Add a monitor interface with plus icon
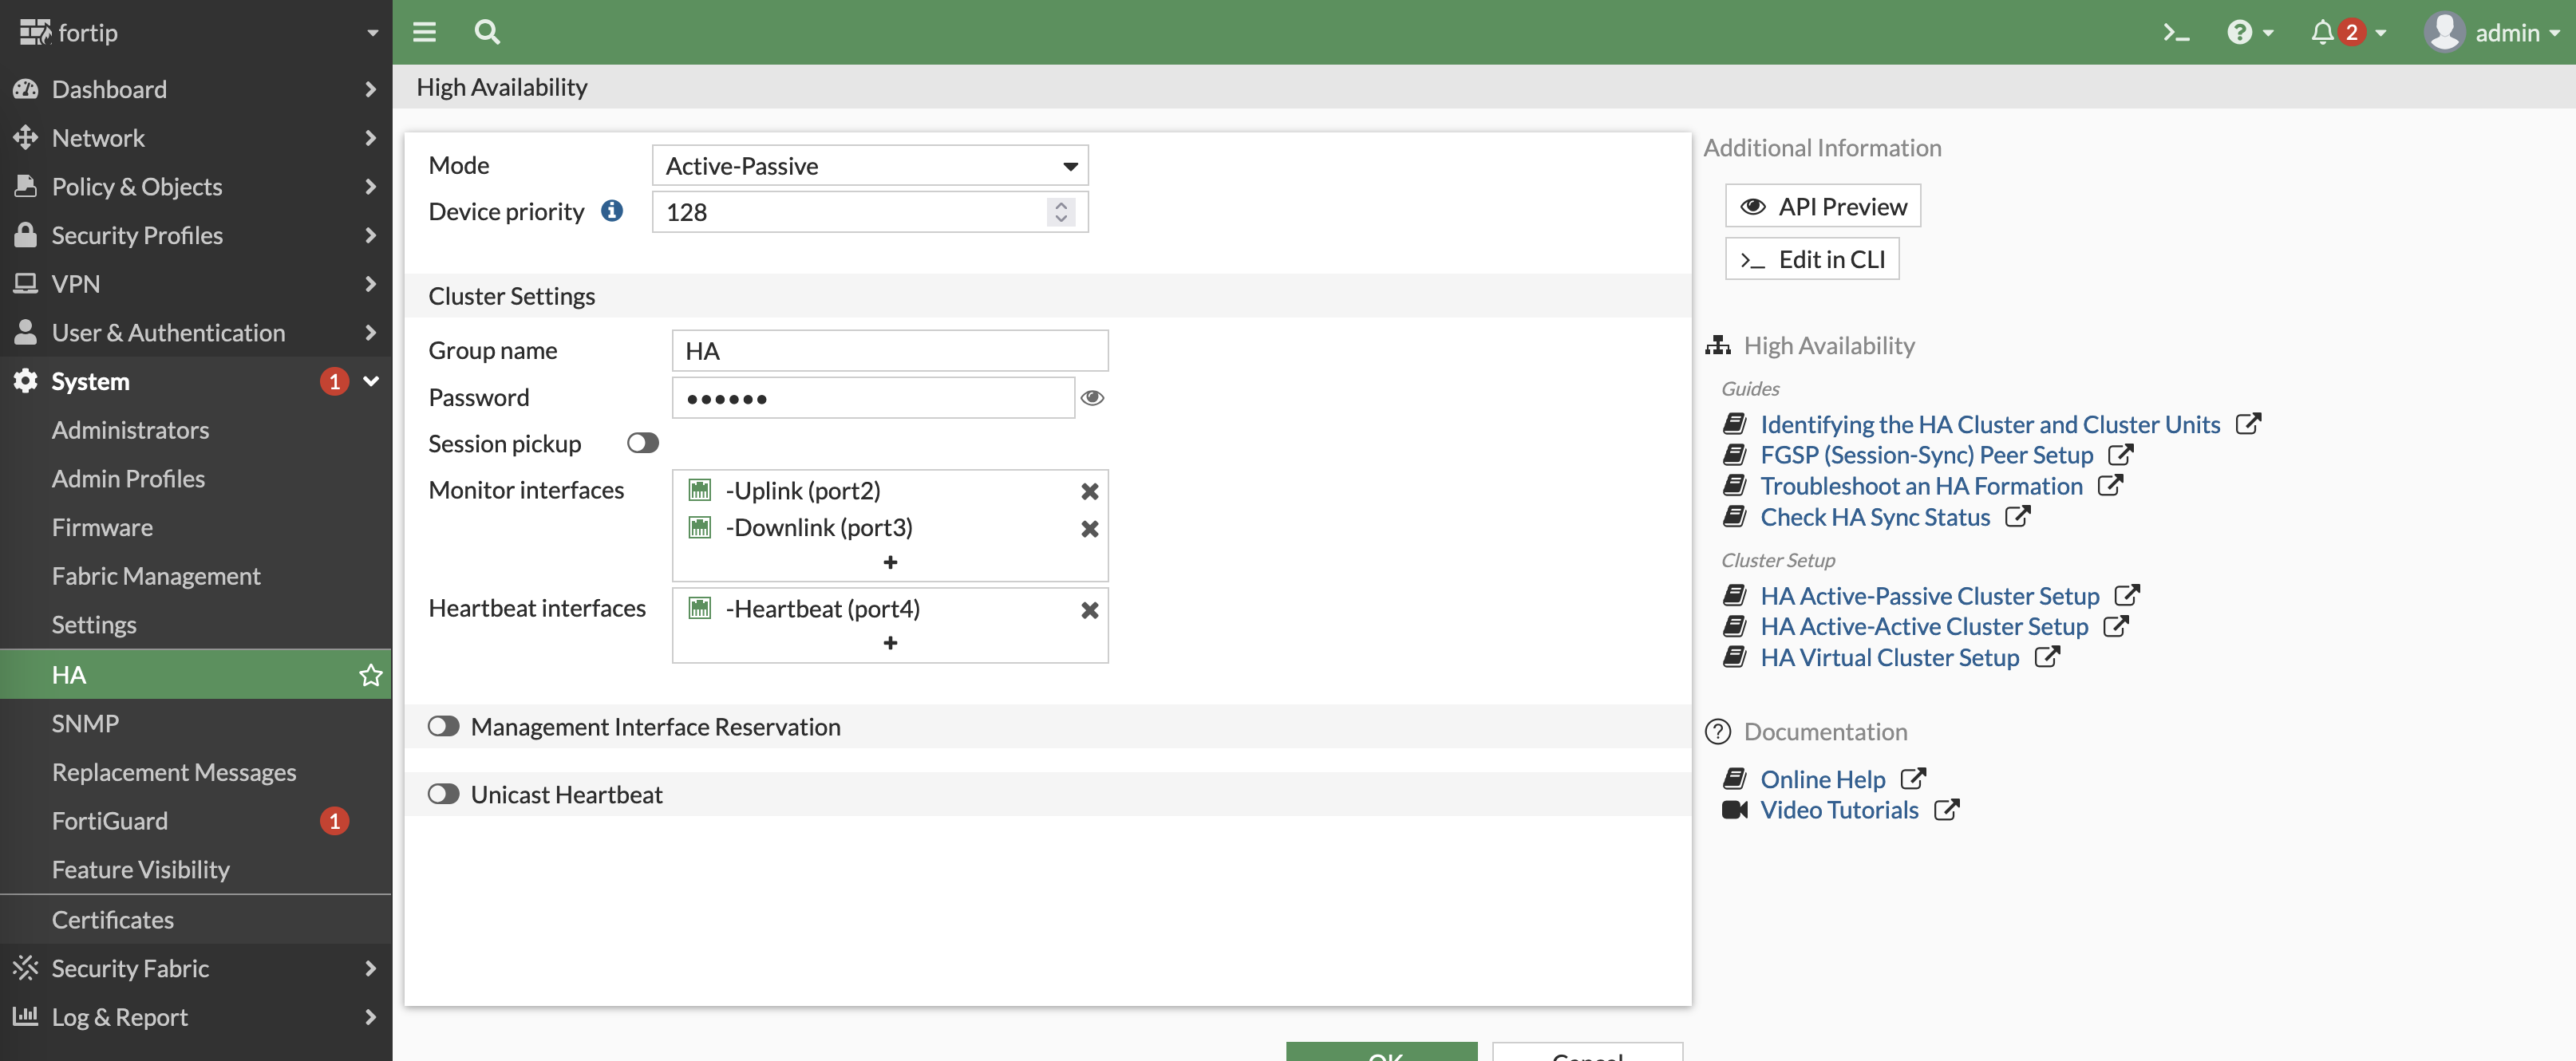The image size is (2576, 1061). (x=890, y=562)
